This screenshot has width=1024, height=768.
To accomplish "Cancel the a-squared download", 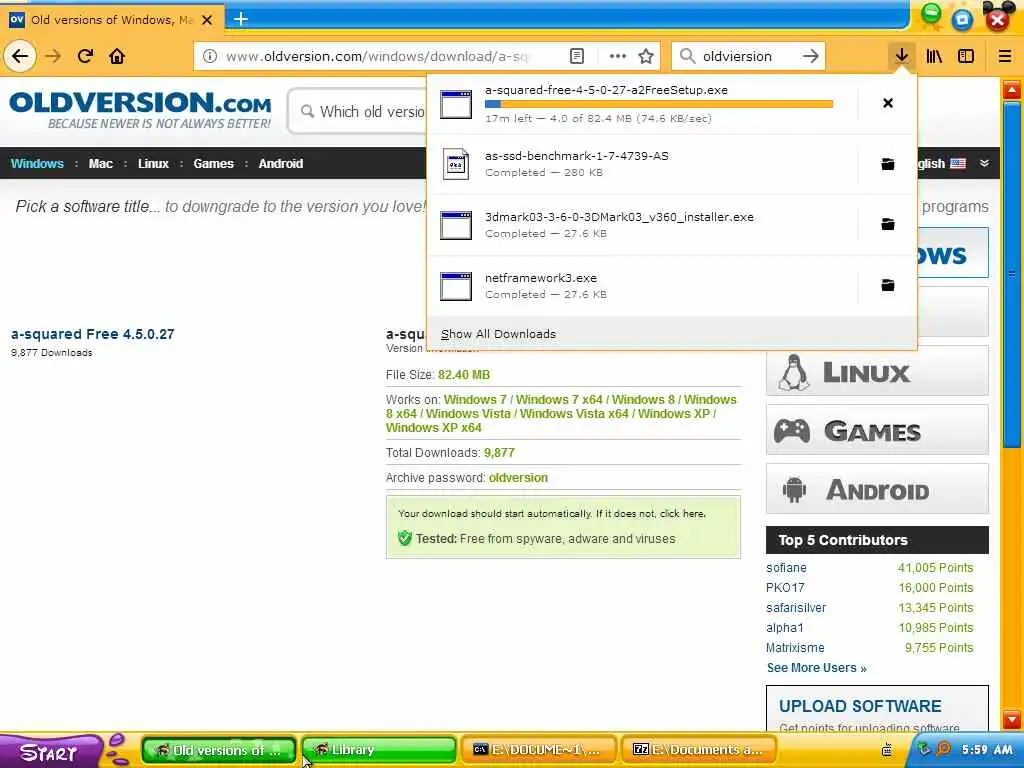I will pyautogui.click(x=888, y=103).
